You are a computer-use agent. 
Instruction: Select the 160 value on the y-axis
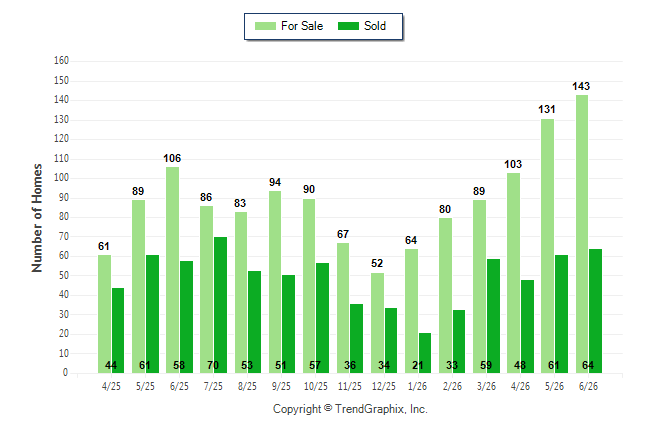[61, 61]
